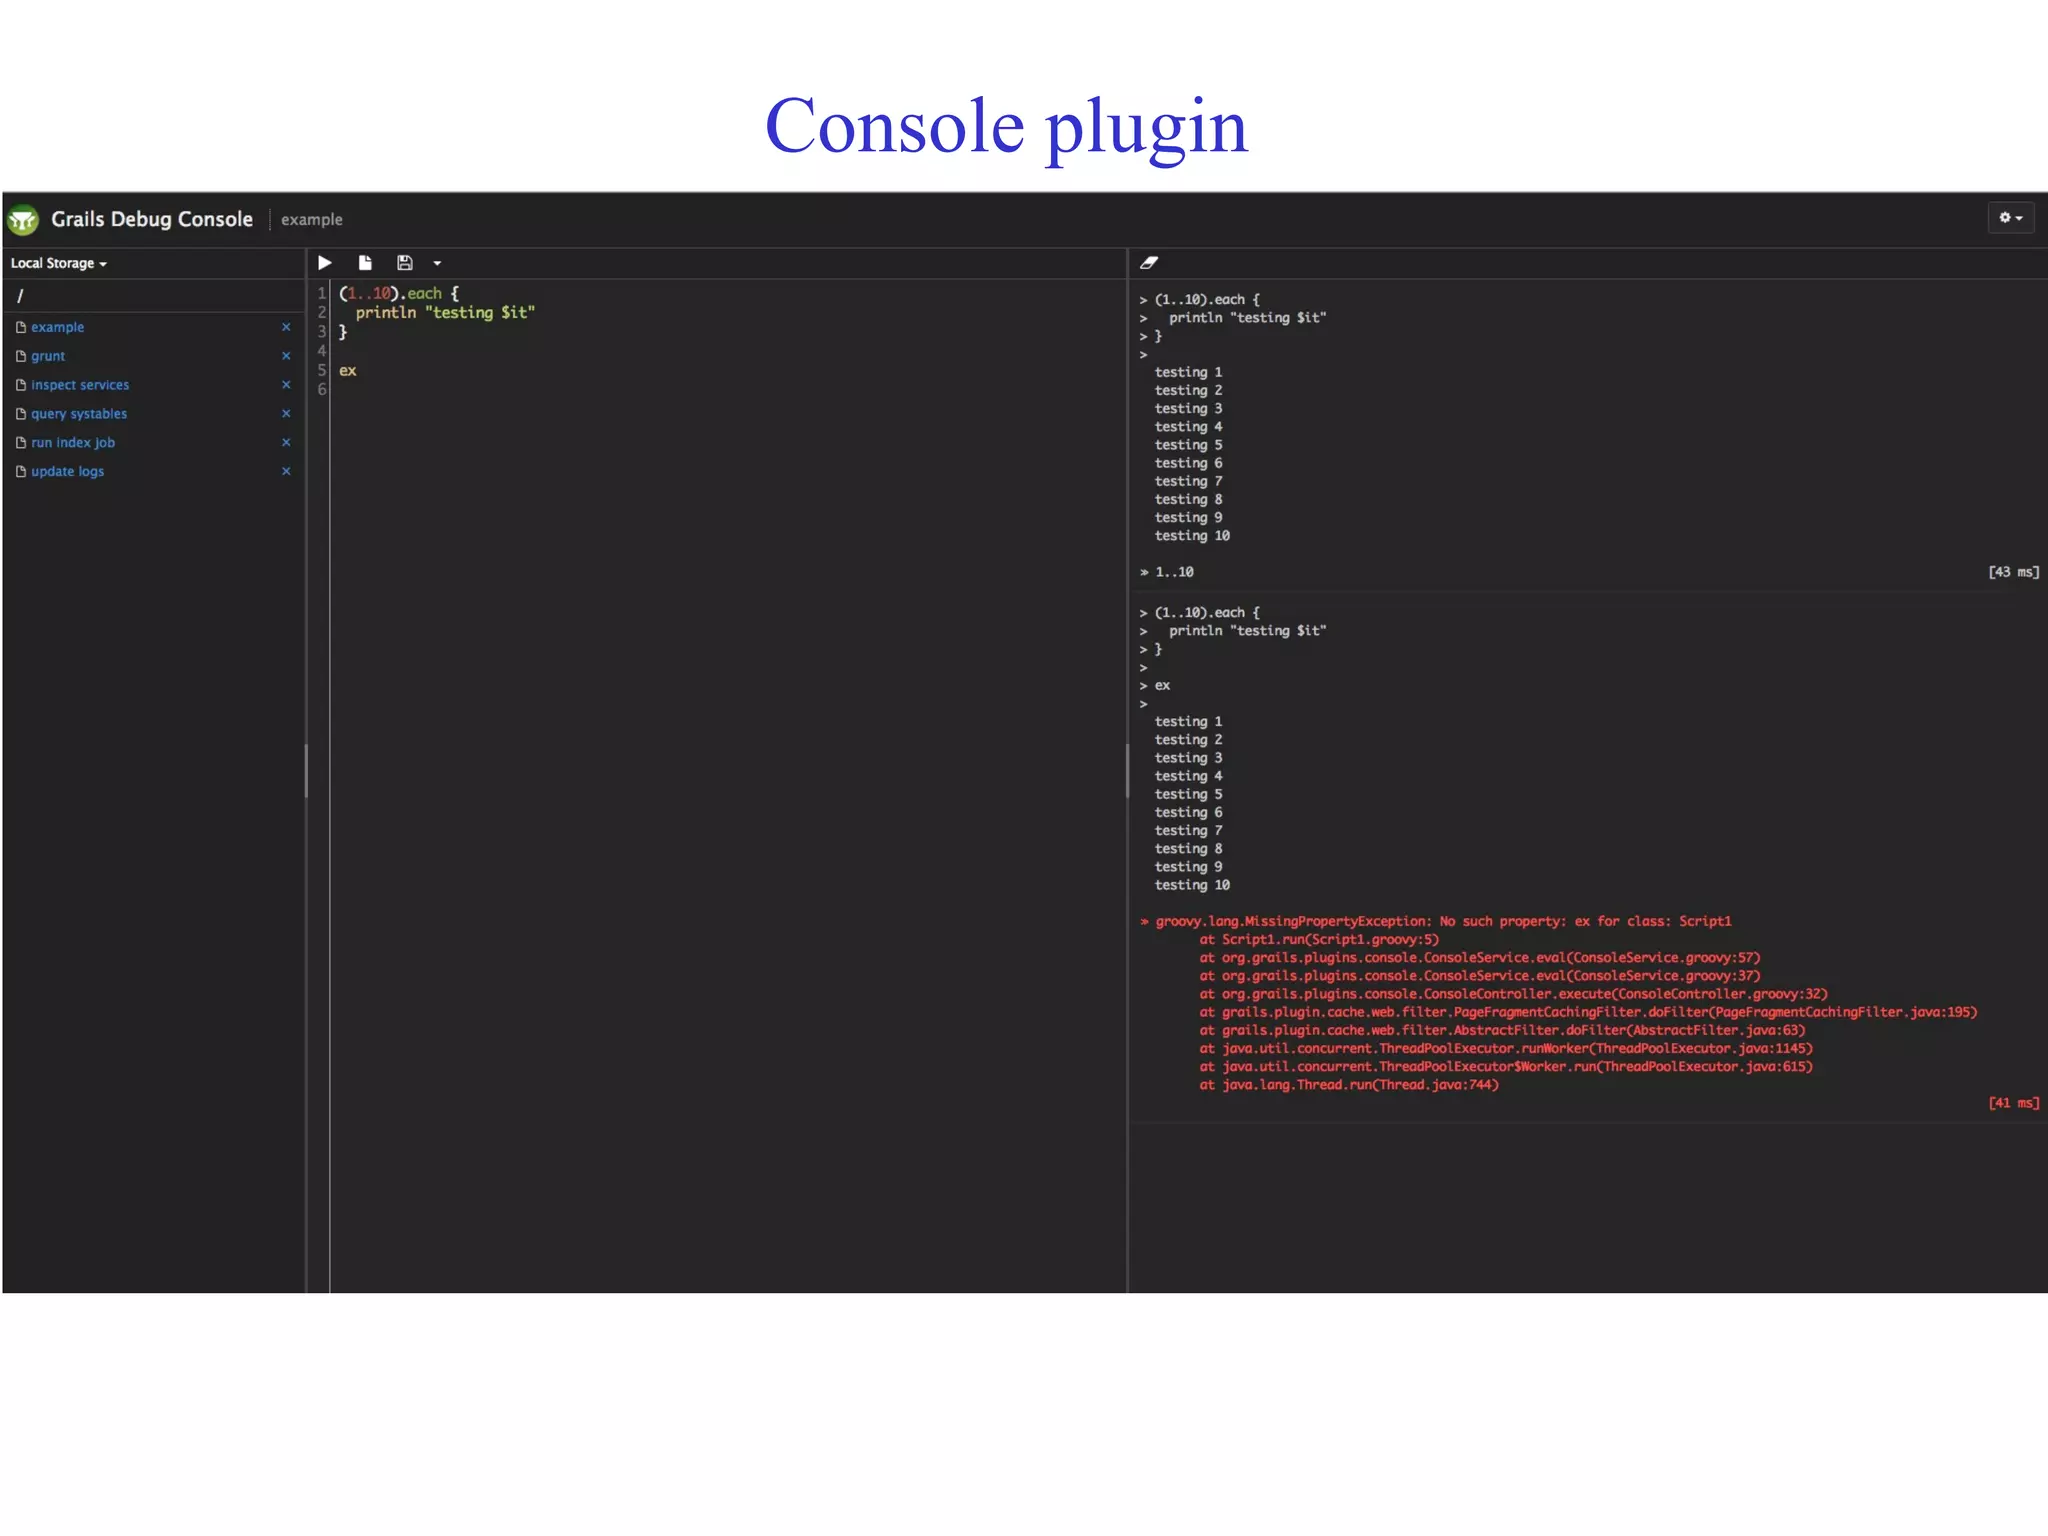Click the [41 ms] timing label
This screenshot has height=1536, width=2048.
2013,1103
